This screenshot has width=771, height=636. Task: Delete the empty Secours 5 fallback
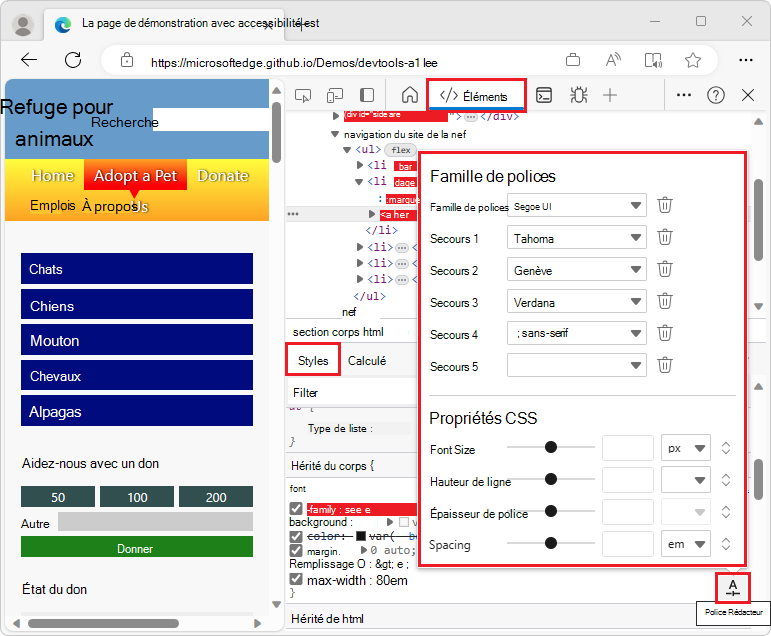(665, 365)
